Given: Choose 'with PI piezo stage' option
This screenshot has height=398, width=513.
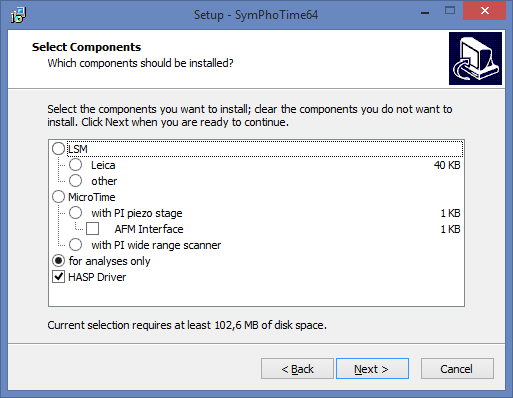Looking at the screenshot, I should [x=75, y=213].
